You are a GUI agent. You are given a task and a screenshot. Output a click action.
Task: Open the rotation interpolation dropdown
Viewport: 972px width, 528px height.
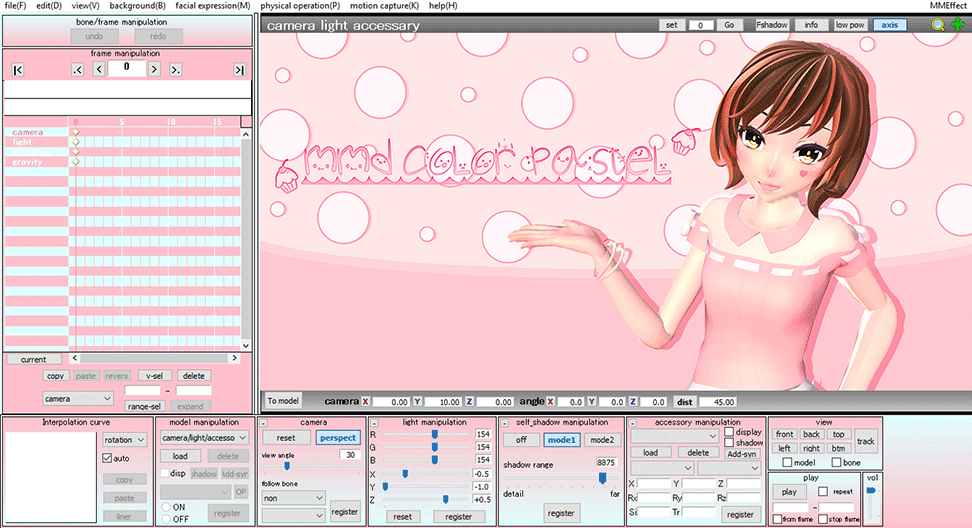(124, 439)
